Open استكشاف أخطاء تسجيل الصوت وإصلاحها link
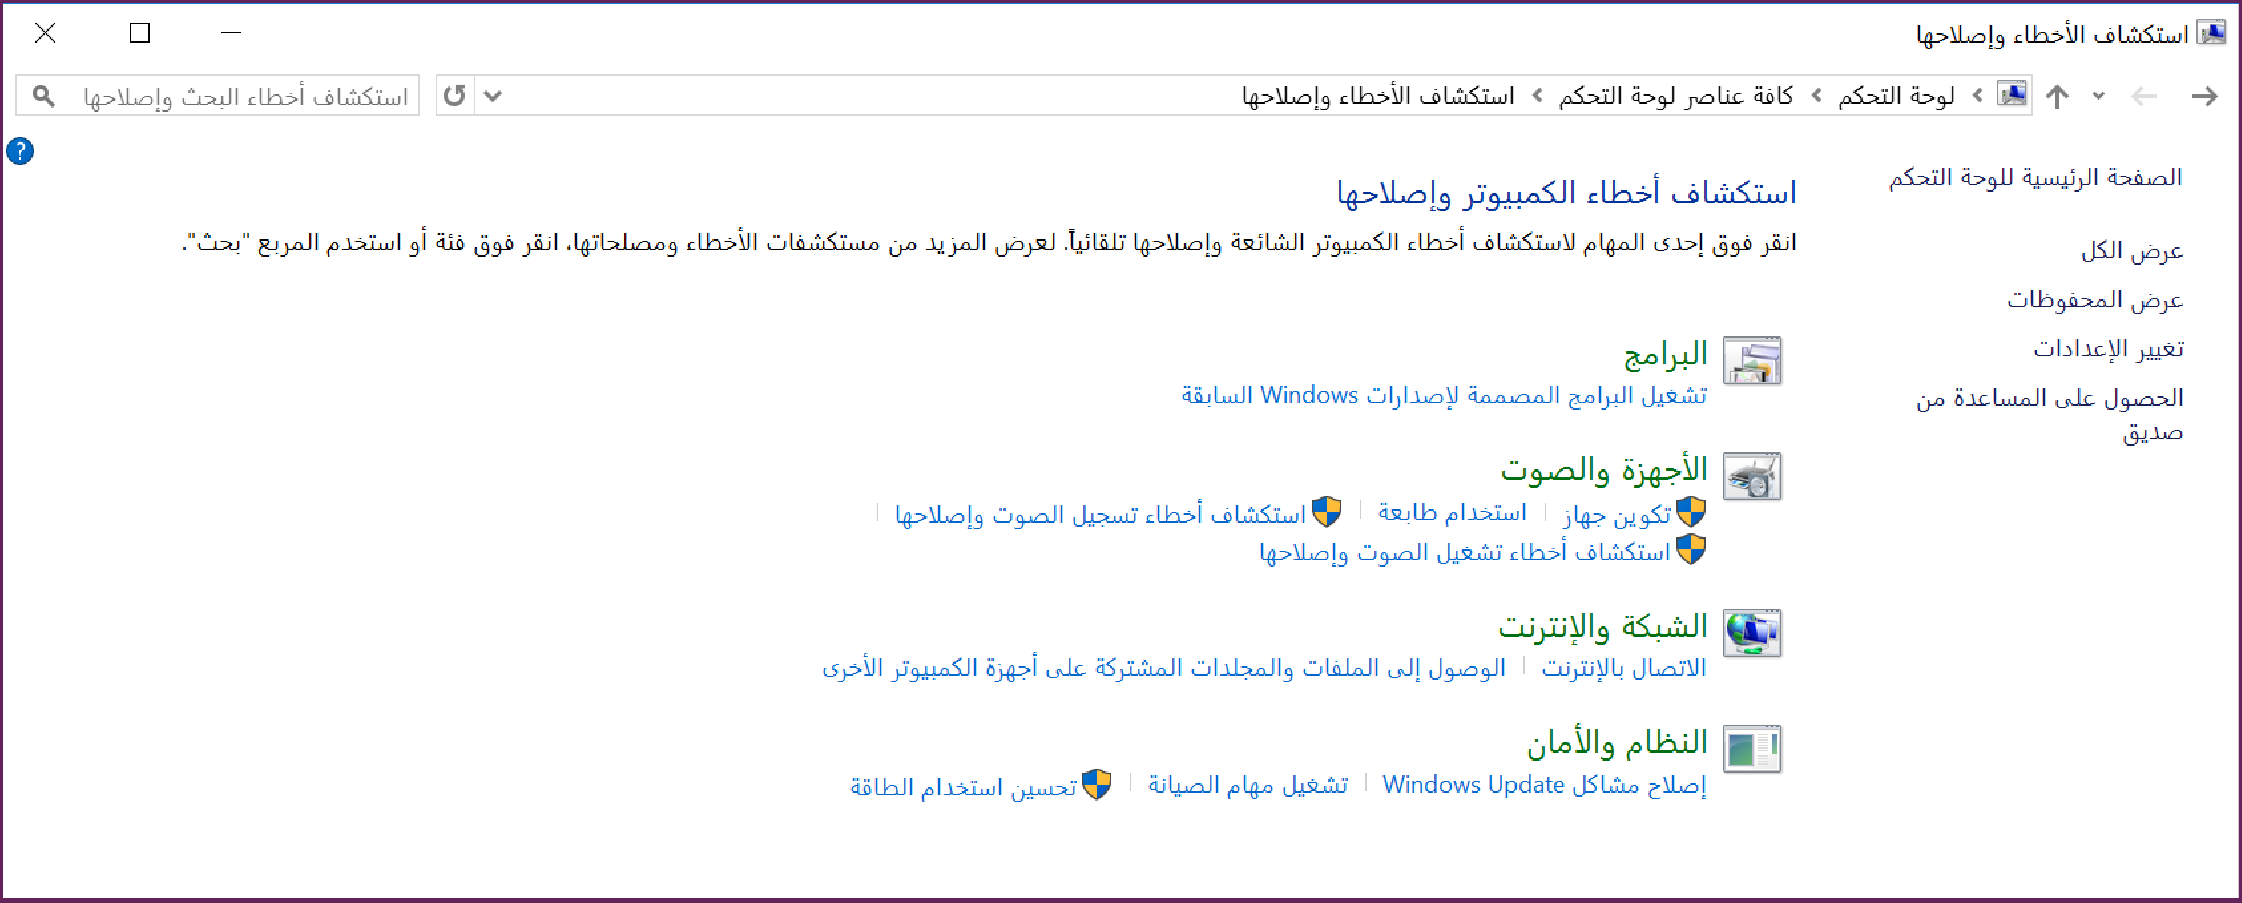 click(1100, 514)
